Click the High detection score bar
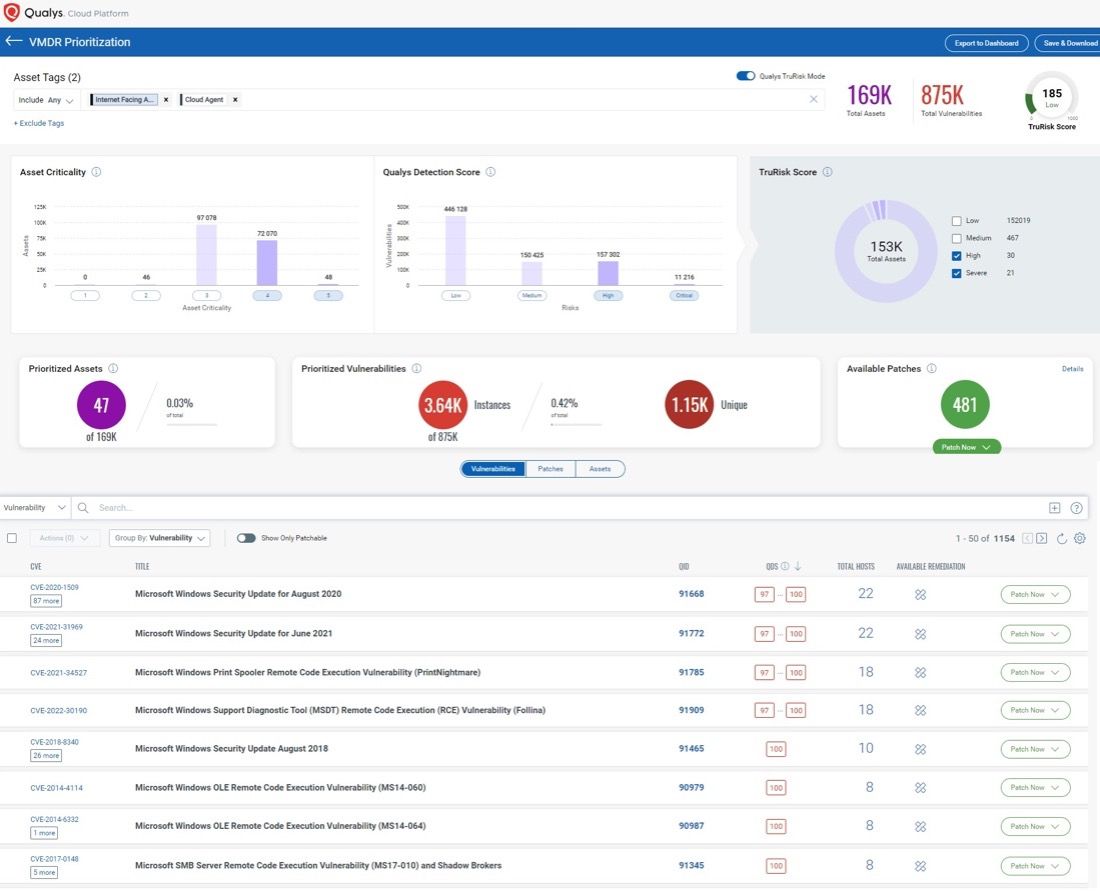This screenshot has width=1100, height=892. coord(608,273)
